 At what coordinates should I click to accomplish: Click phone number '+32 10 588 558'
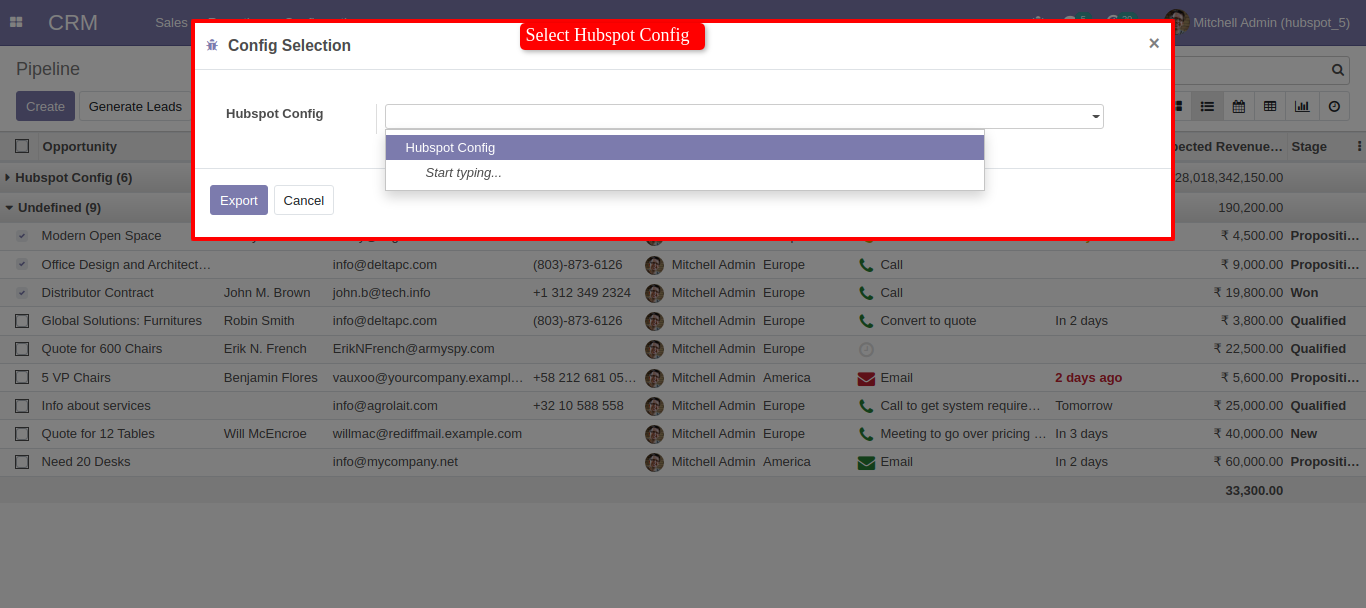pos(578,406)
